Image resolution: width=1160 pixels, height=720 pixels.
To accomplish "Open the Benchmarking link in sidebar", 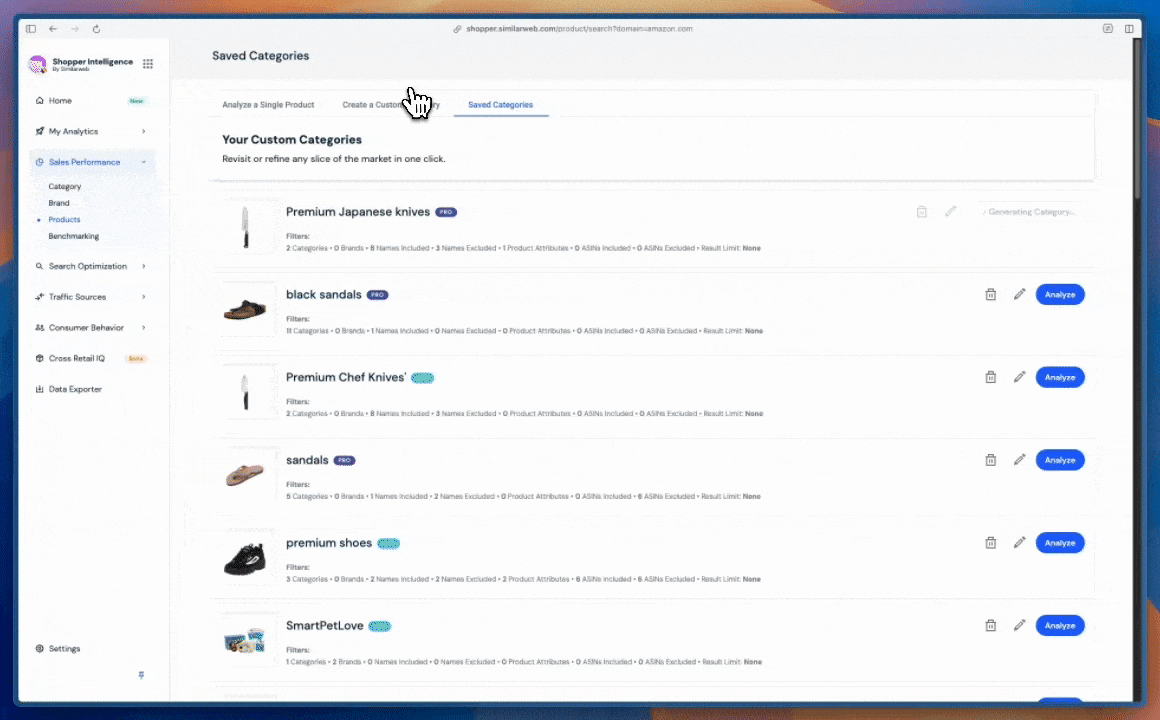I will click(74, 236).
